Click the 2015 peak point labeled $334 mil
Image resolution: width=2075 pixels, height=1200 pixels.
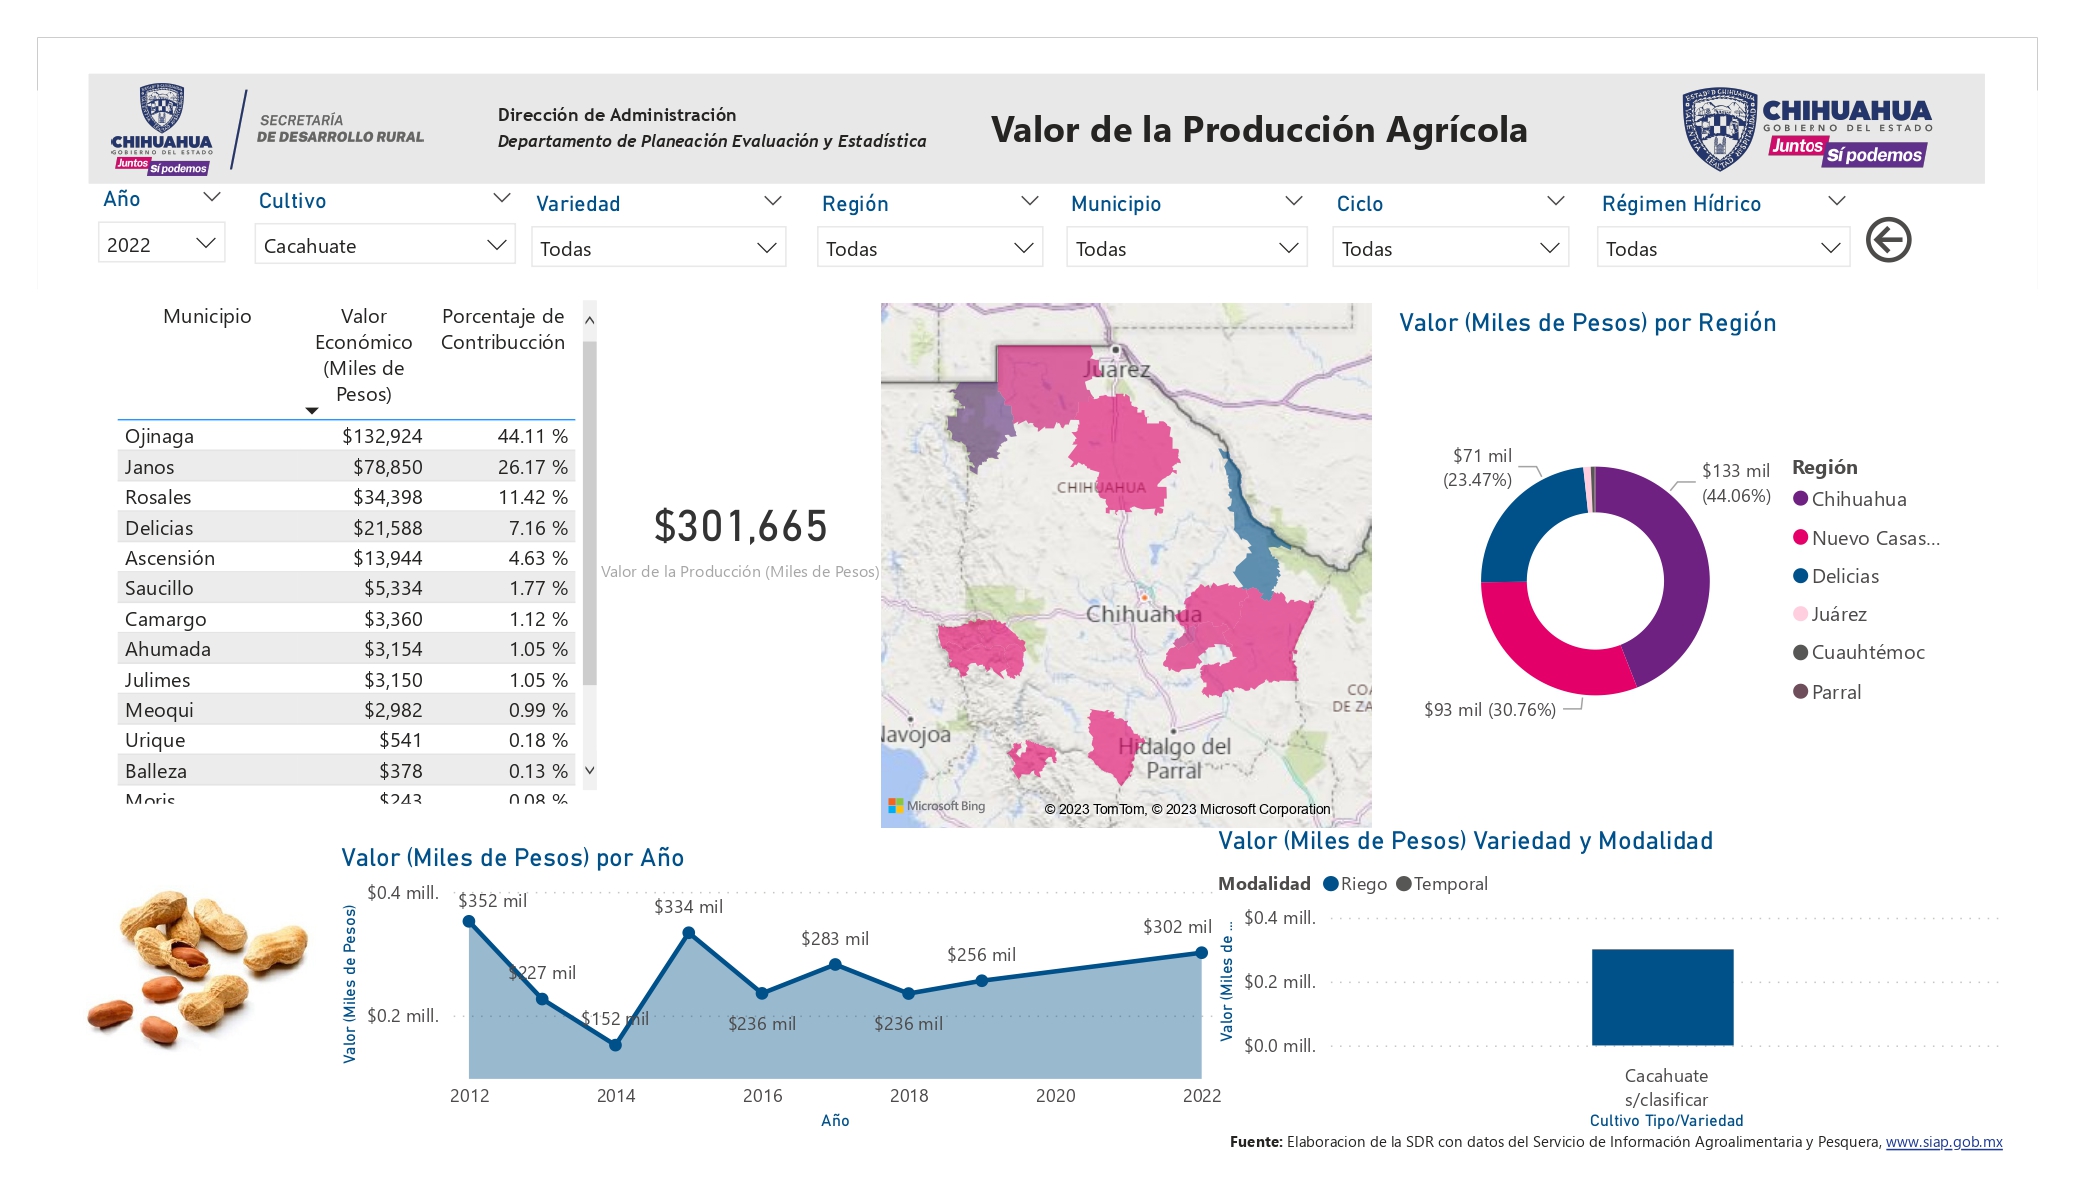coord(689,933)
